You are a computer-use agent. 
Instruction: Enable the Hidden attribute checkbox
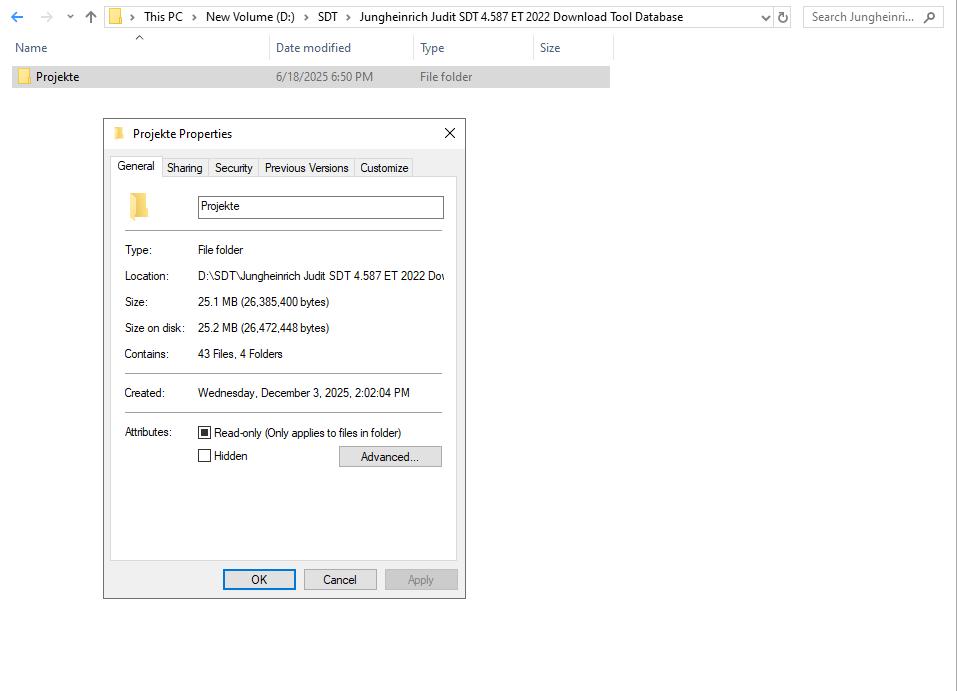click(x=206, y=456)
